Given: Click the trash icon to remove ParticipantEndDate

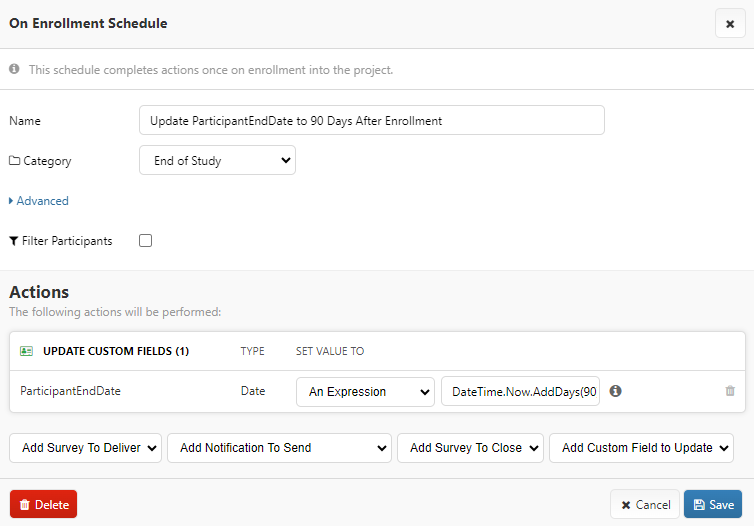Looking at the screenshot, I should 730,391.
